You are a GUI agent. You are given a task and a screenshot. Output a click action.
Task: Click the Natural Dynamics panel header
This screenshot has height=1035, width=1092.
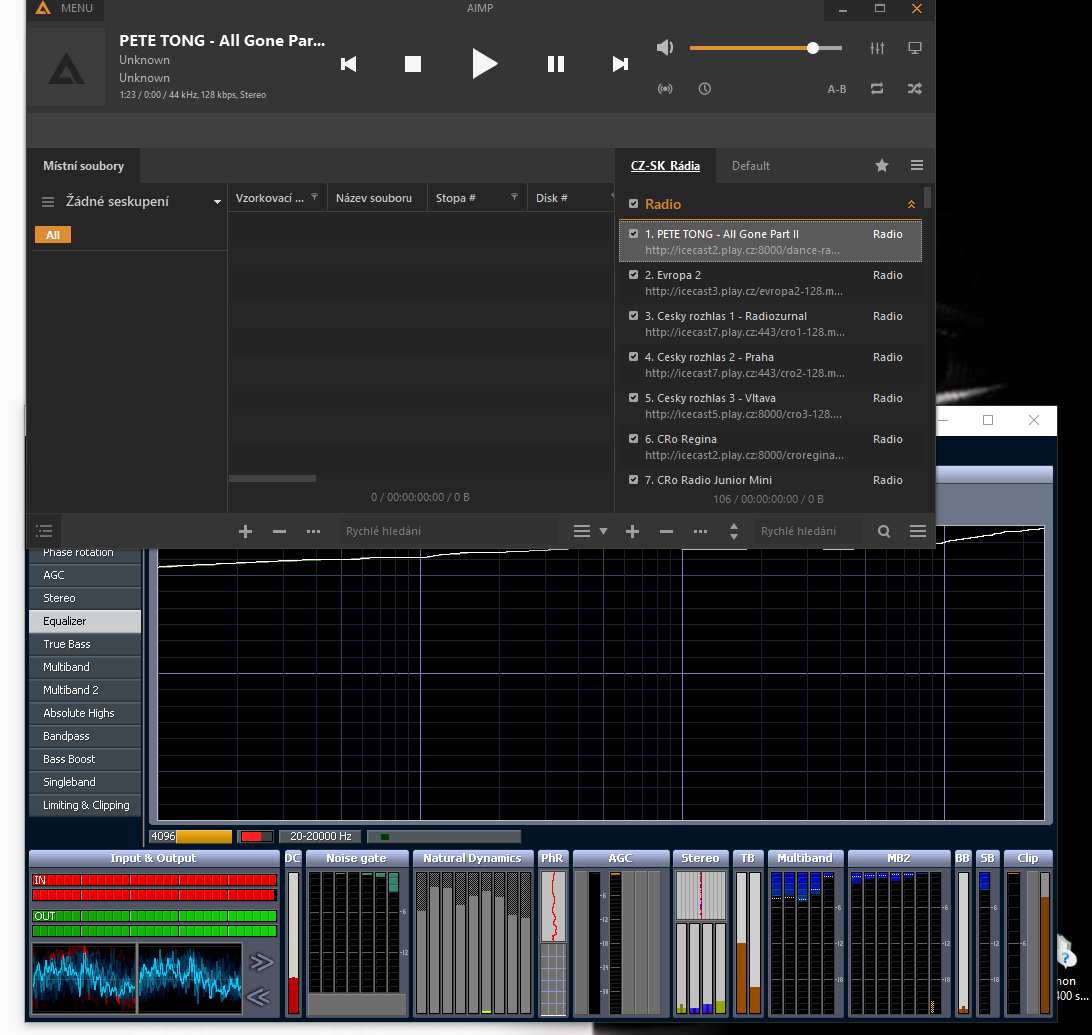click(472, 858)
